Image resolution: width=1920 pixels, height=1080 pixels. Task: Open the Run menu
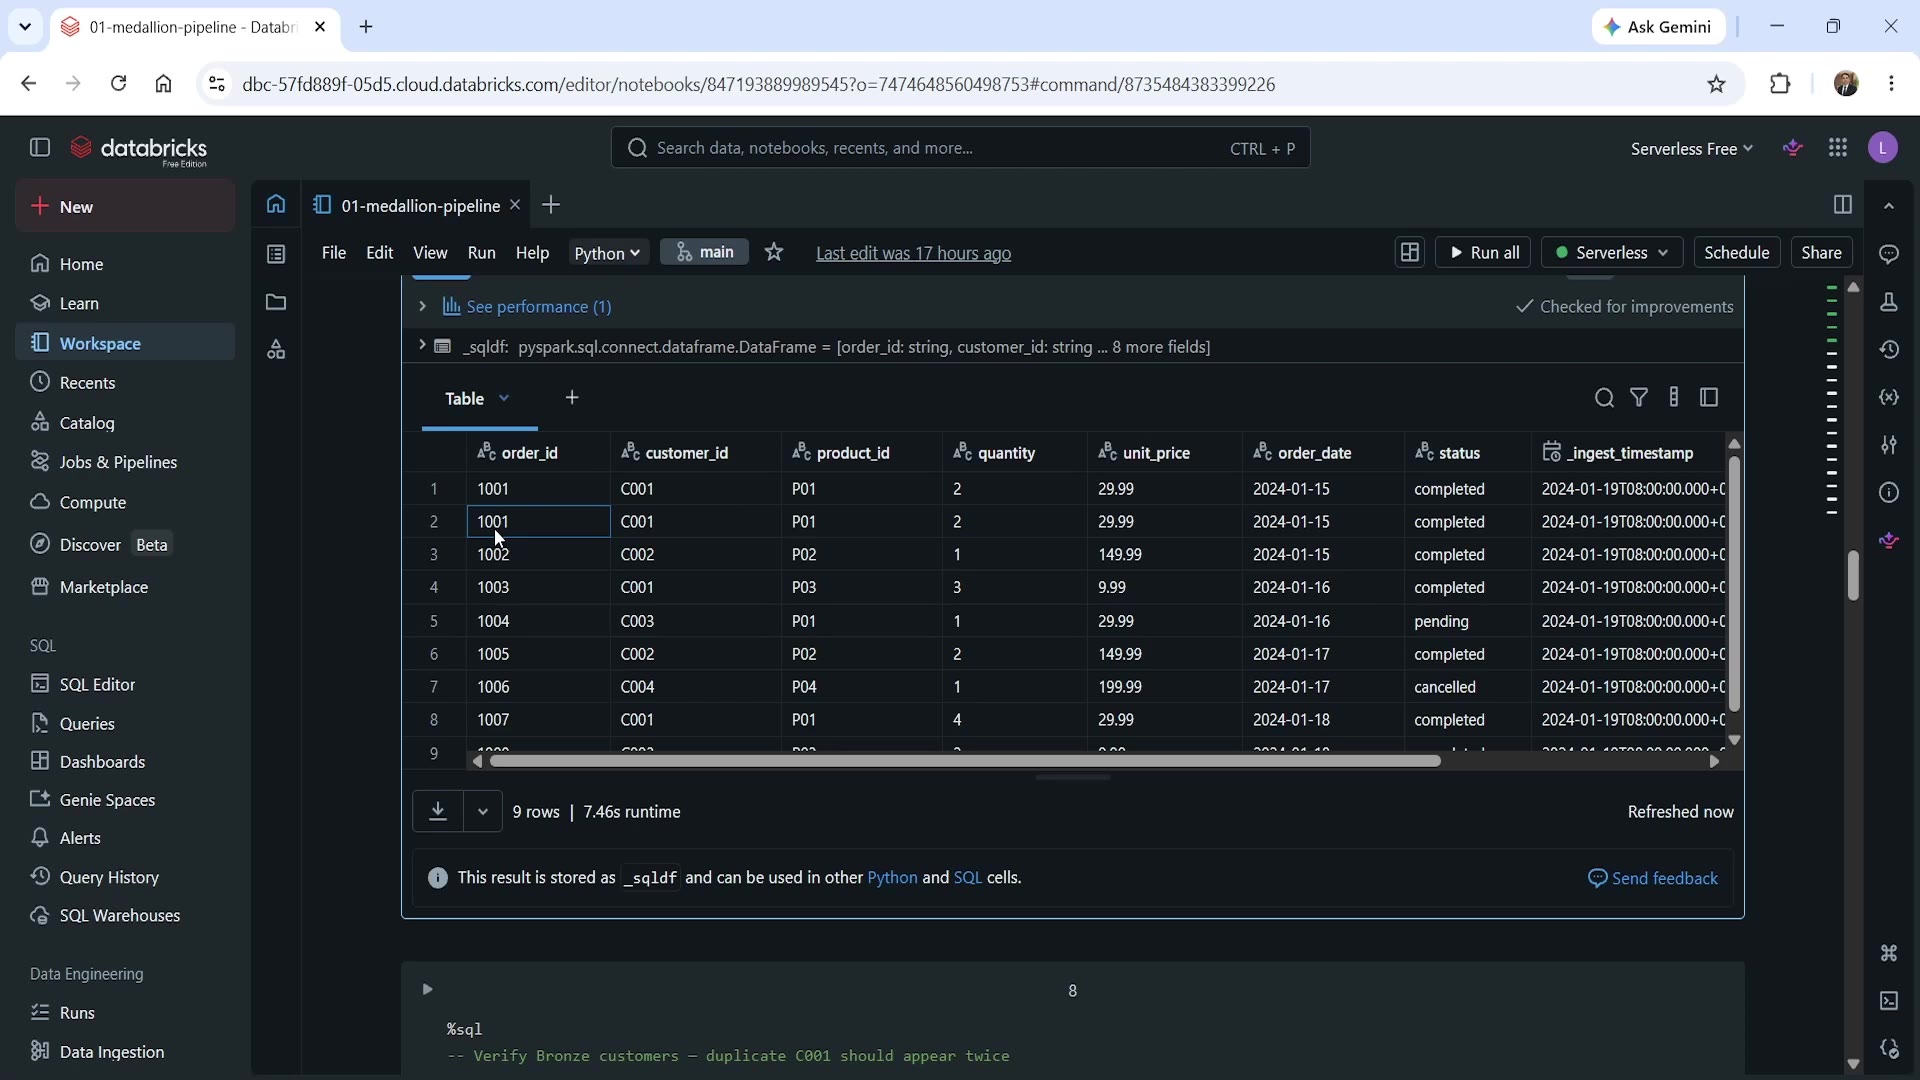pos(481,253)
